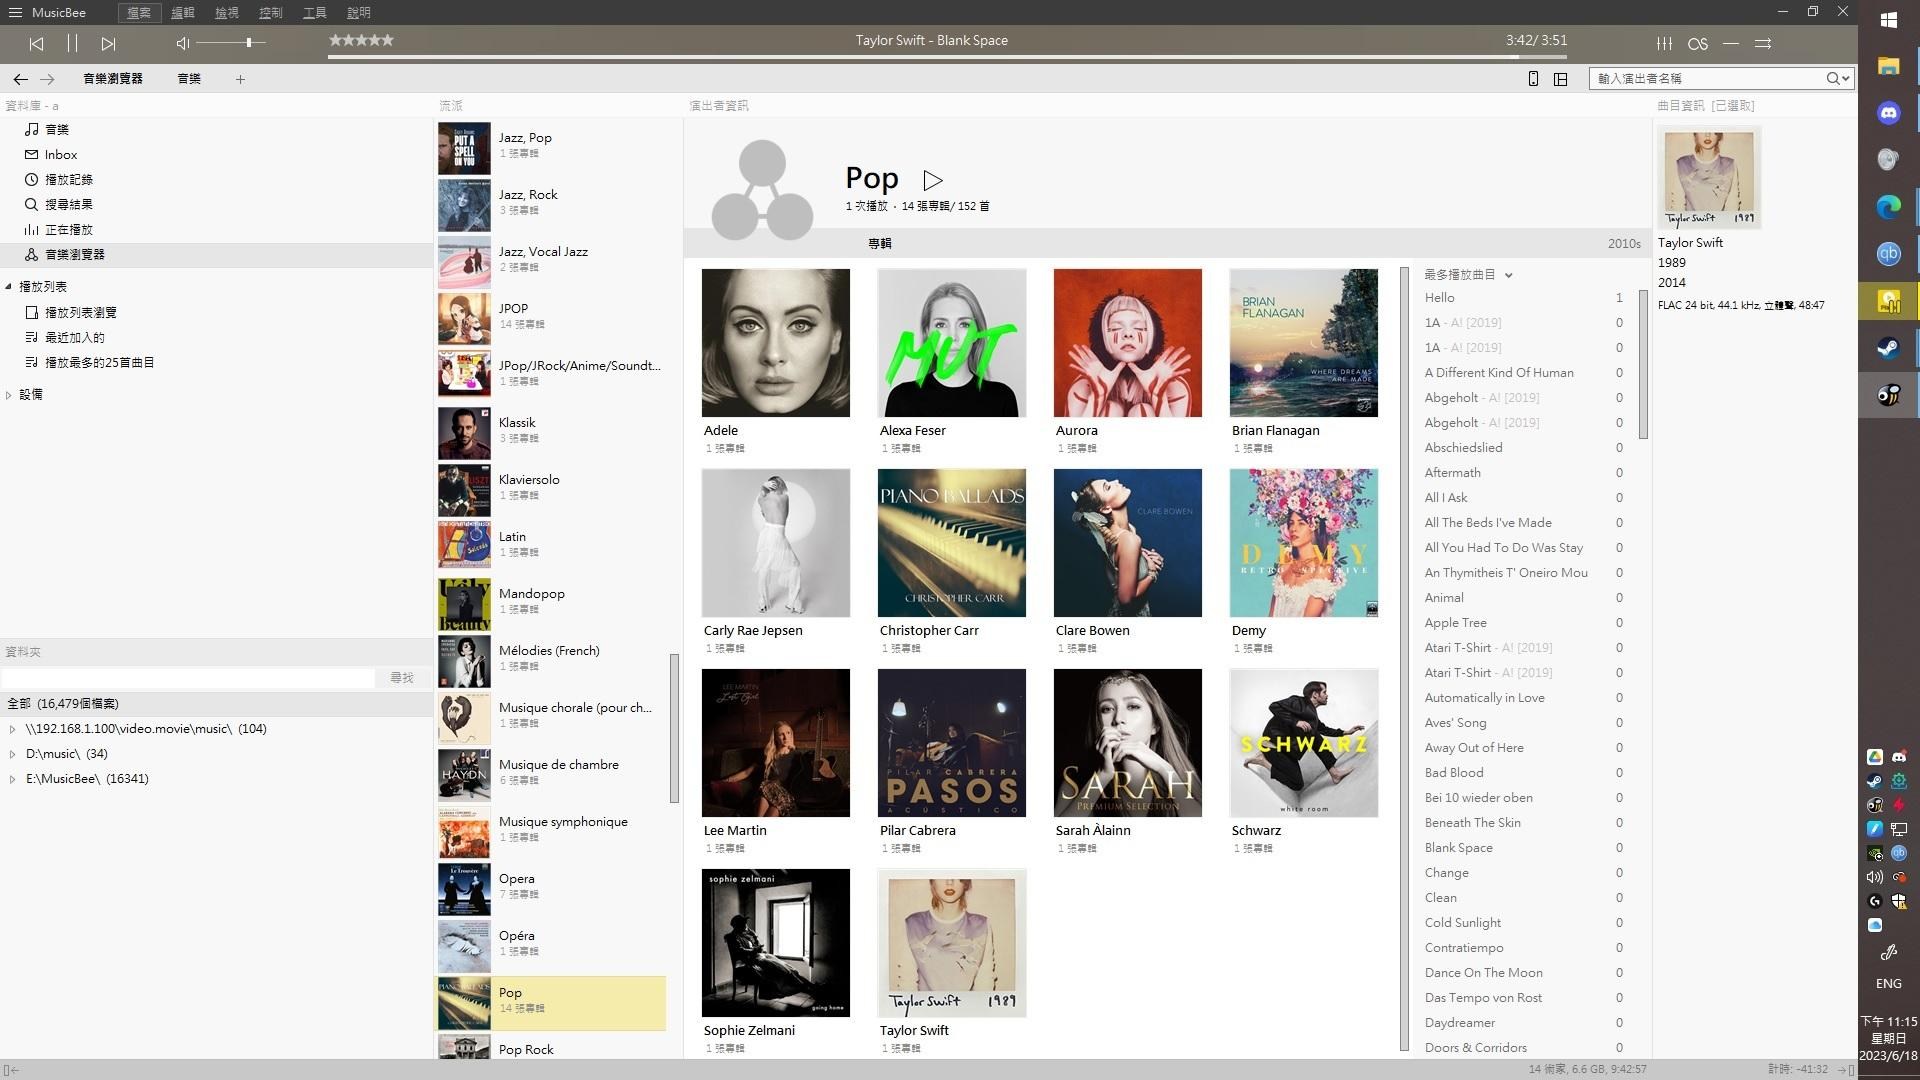
Task: Mute audio via the volume speaker icon
Action: coord(181,43)
